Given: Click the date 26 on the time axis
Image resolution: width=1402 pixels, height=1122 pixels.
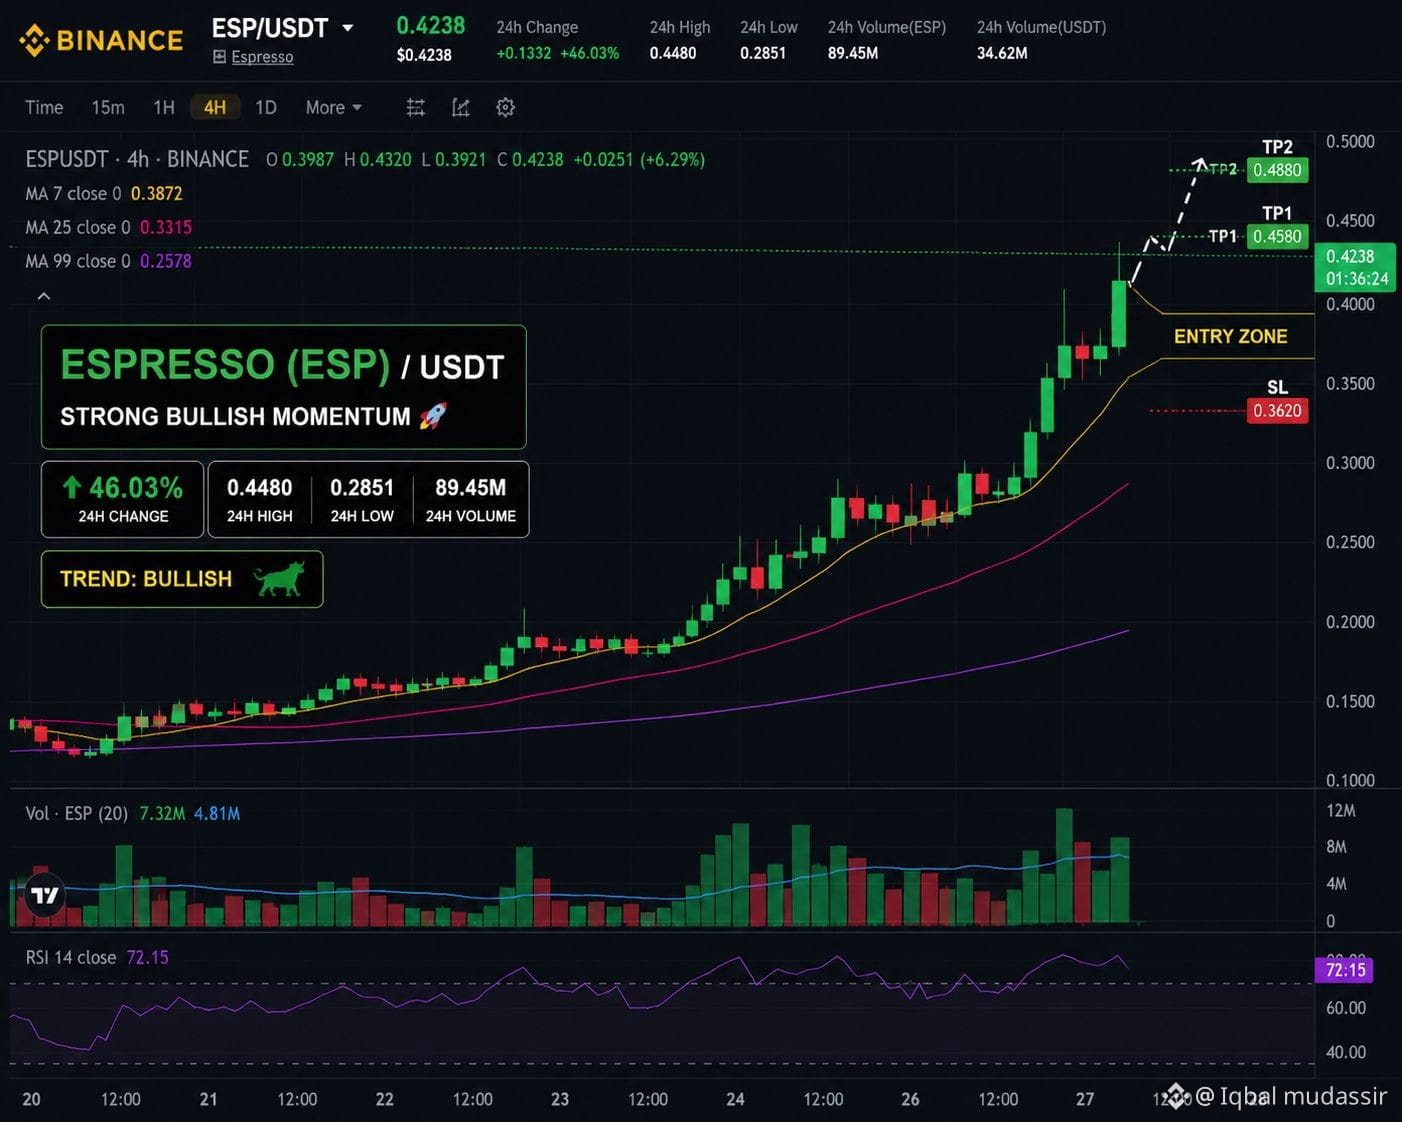Looking at the screenshot, I should pyautogui.click(x=910, y=1099).
